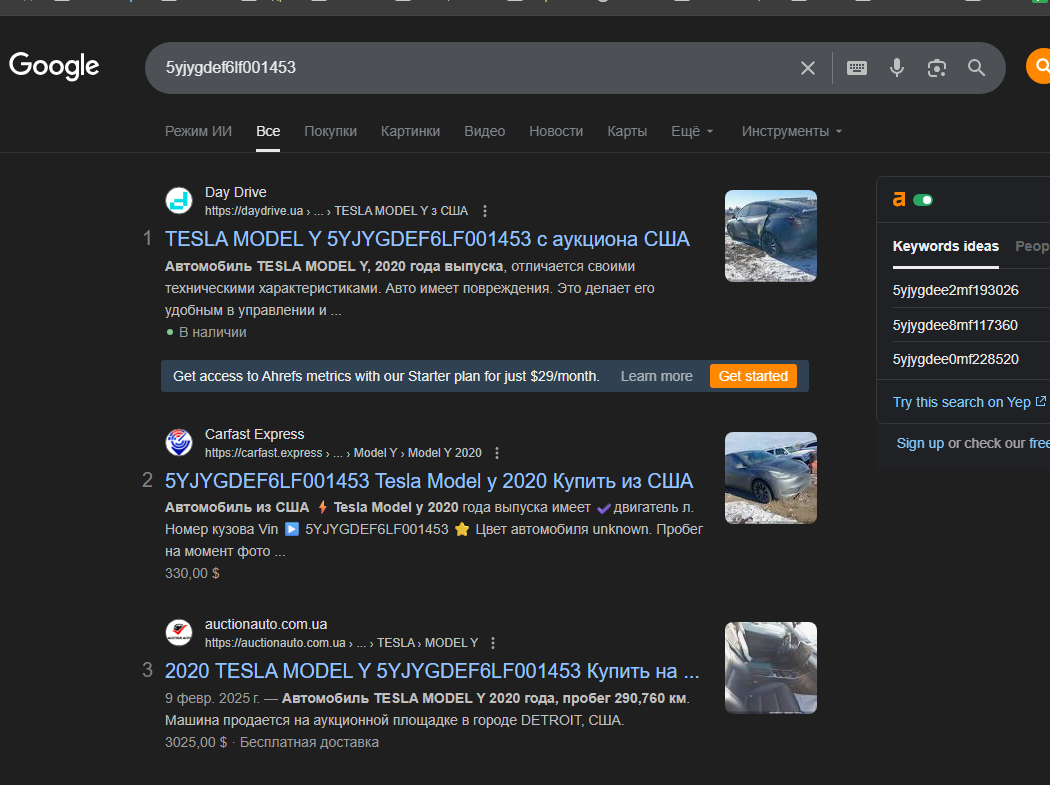Screen dimensions: 1050x785
Task: Switch to Карты tab
Action: (627, 131)
